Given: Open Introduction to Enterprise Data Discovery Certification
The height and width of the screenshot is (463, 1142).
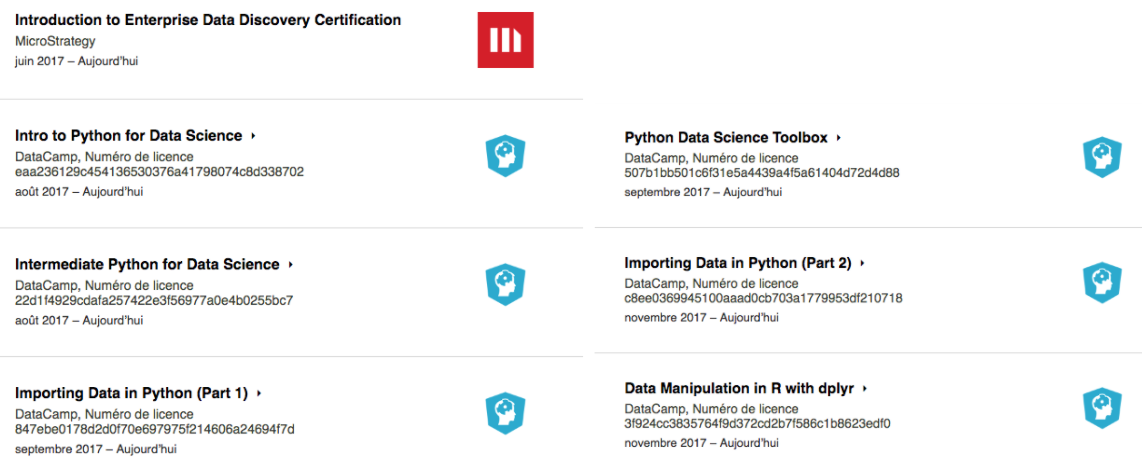Looking at the screenshot, I should [208, 20].
